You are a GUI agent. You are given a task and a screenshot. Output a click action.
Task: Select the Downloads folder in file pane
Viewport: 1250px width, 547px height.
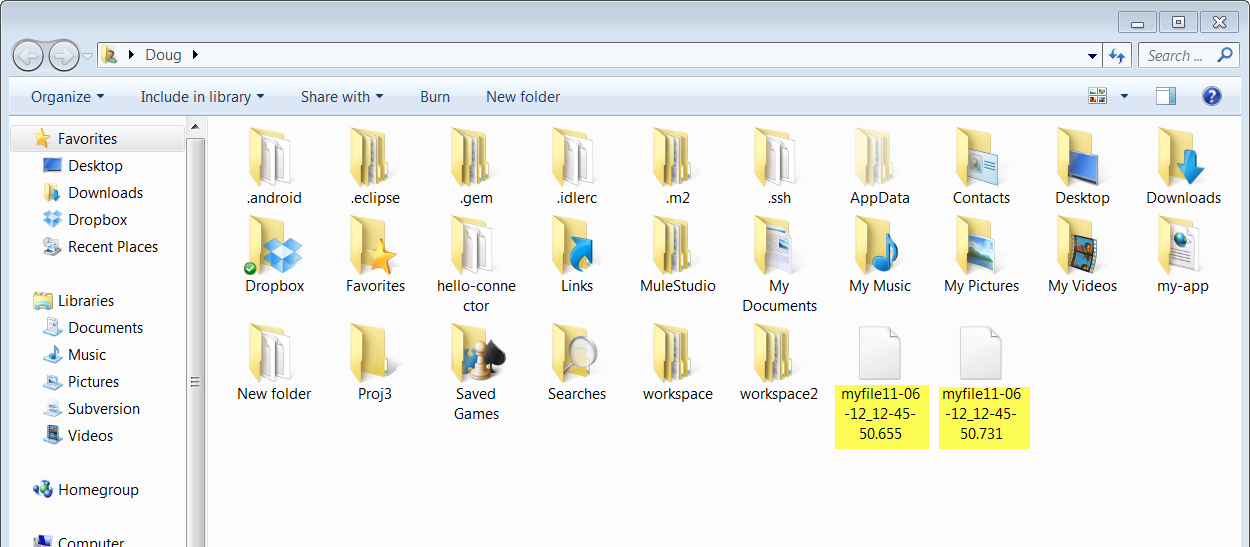[x=1184, y=167]
